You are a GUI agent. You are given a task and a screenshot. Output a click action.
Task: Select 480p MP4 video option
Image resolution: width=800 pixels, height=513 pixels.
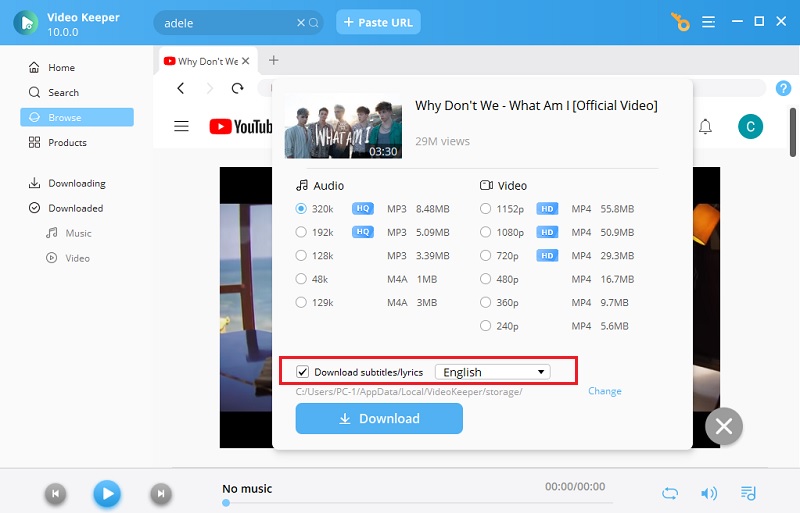485,279
